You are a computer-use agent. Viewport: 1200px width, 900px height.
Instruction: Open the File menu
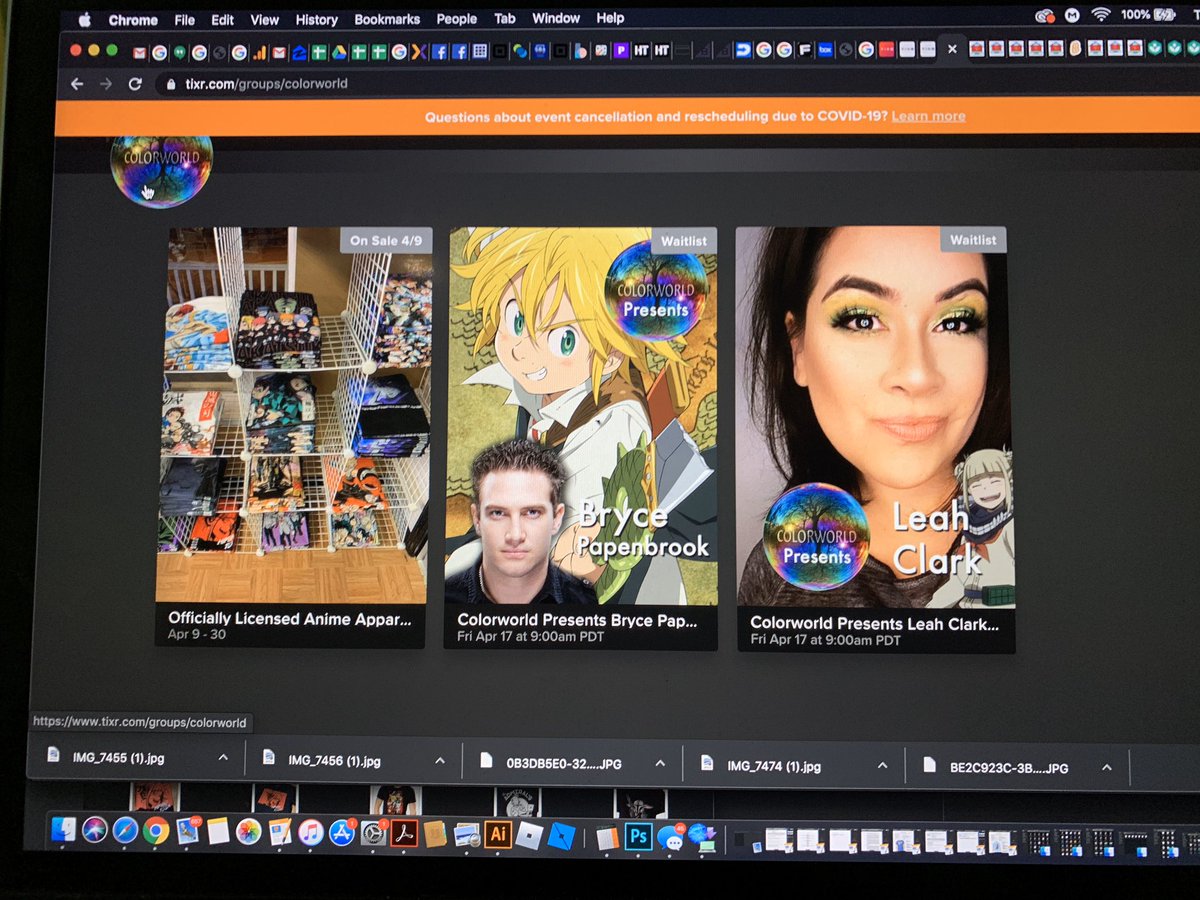[185, 20]
